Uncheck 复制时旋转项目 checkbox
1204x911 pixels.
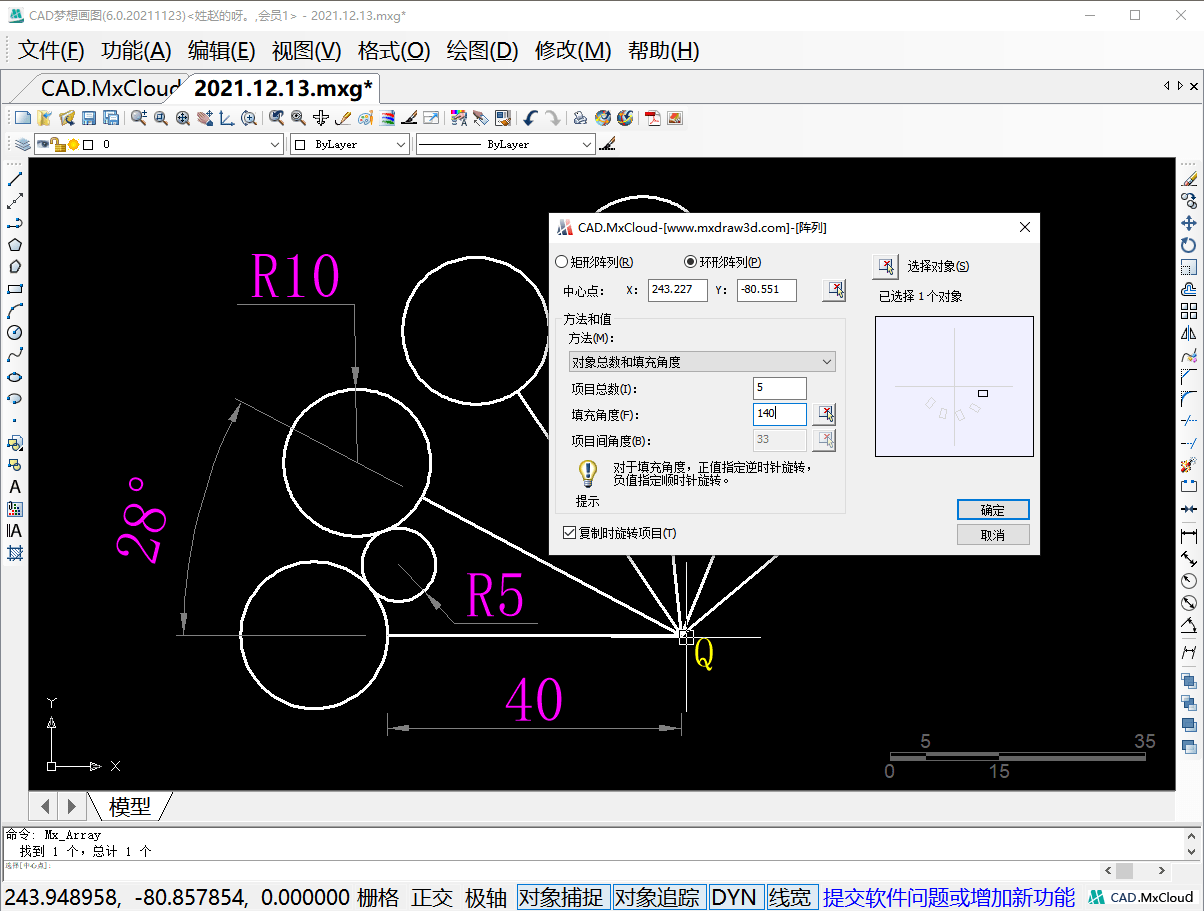(570, 533)
